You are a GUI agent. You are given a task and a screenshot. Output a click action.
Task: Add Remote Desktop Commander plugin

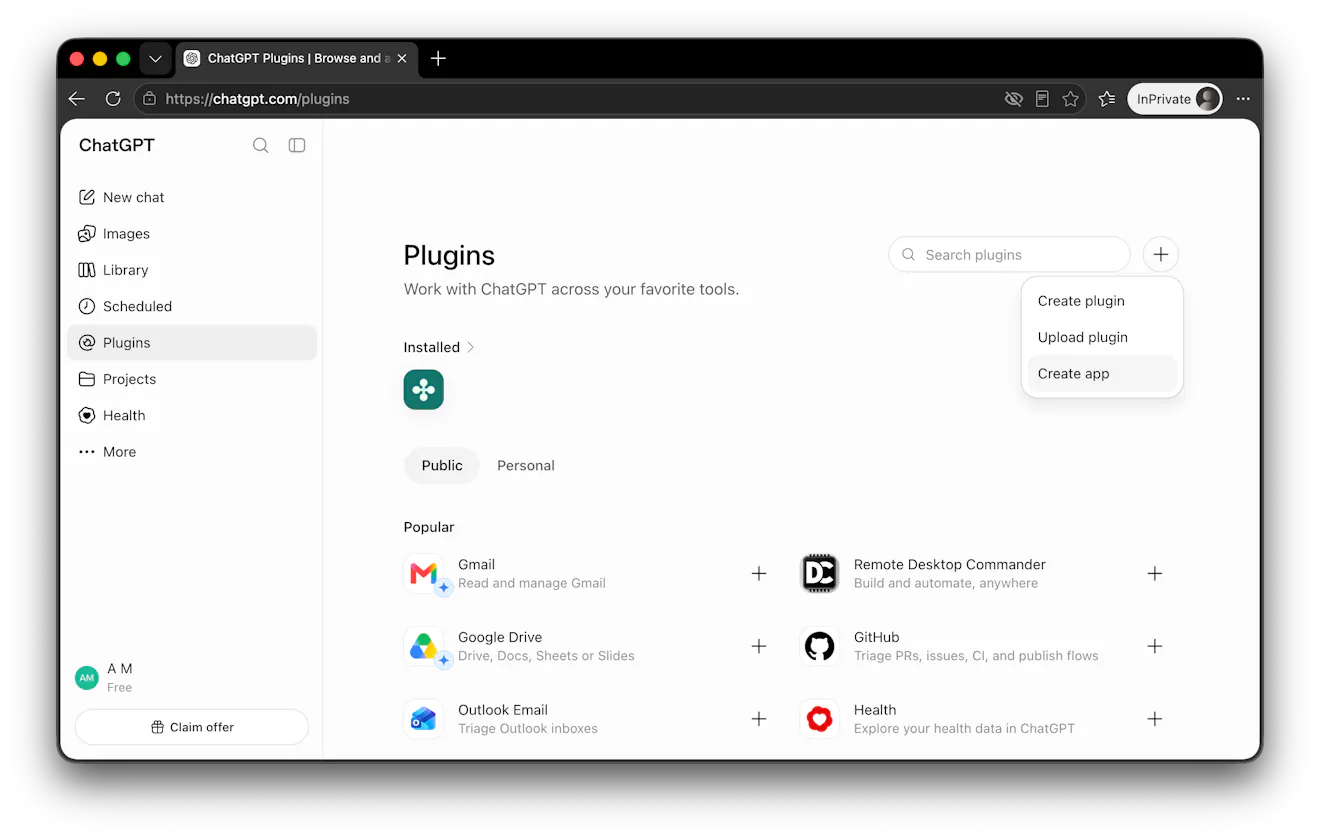[x=1155, y=574]
